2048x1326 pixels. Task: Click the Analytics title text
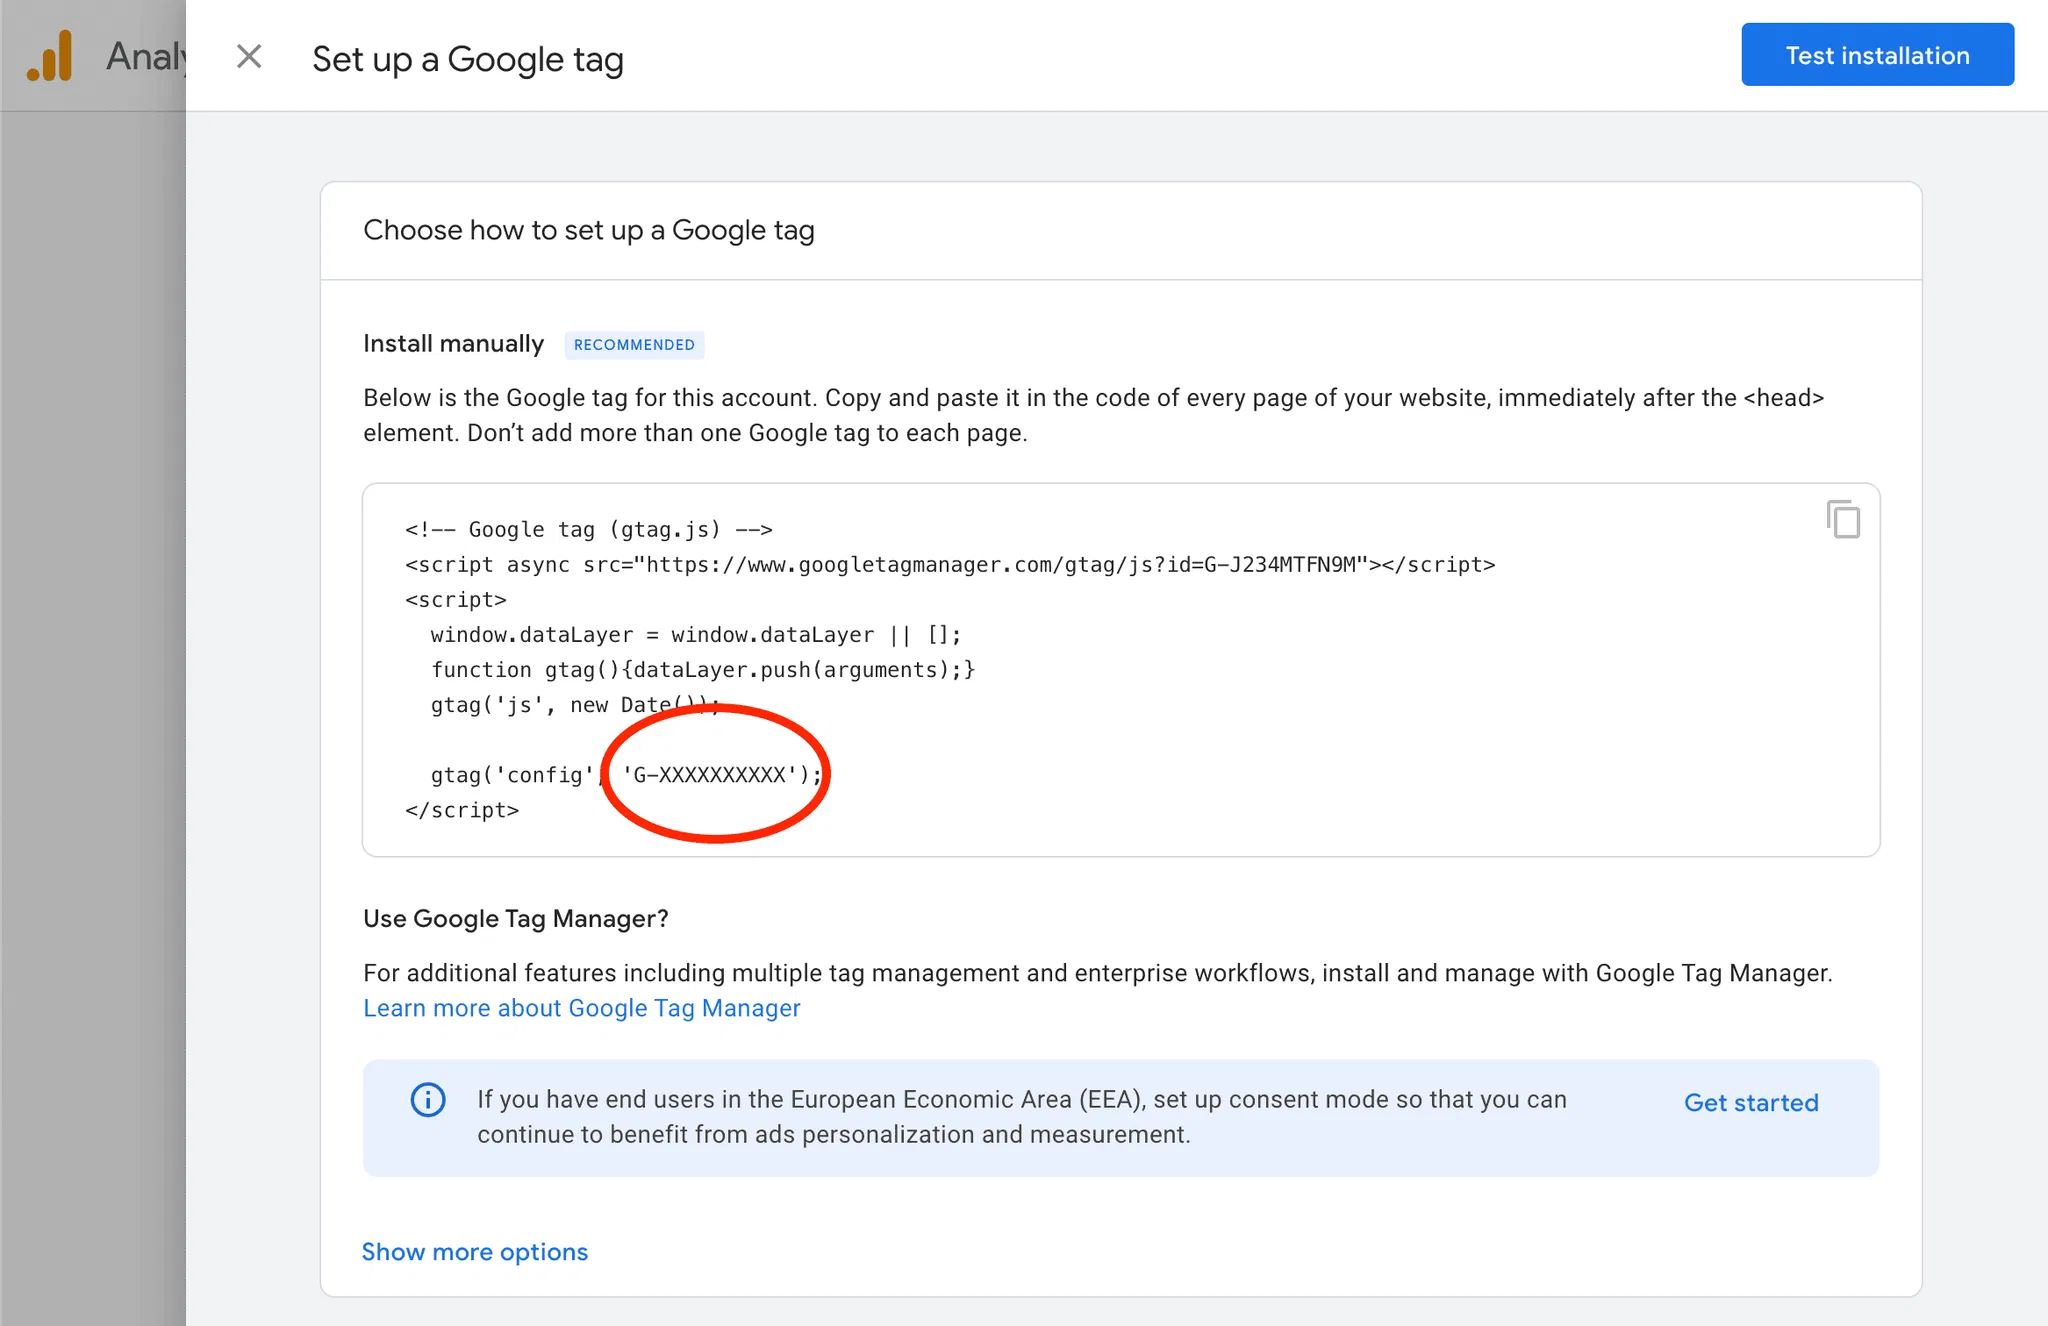point(147,57)
